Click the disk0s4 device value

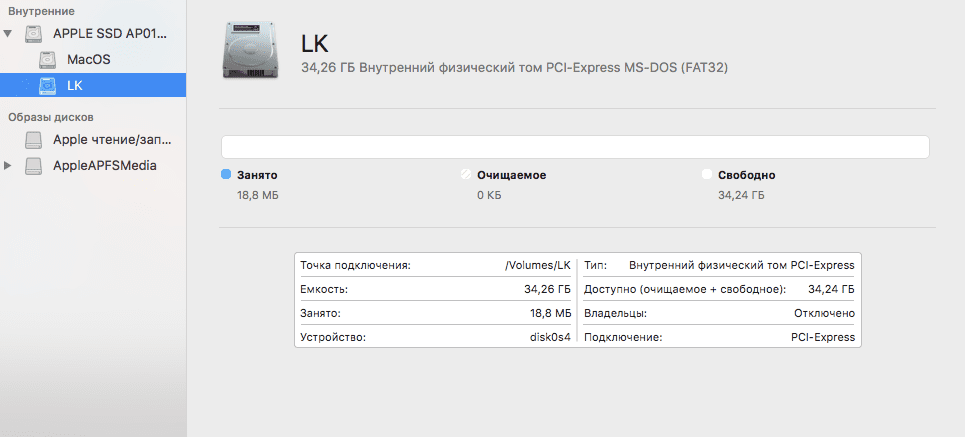pos(551,337)
